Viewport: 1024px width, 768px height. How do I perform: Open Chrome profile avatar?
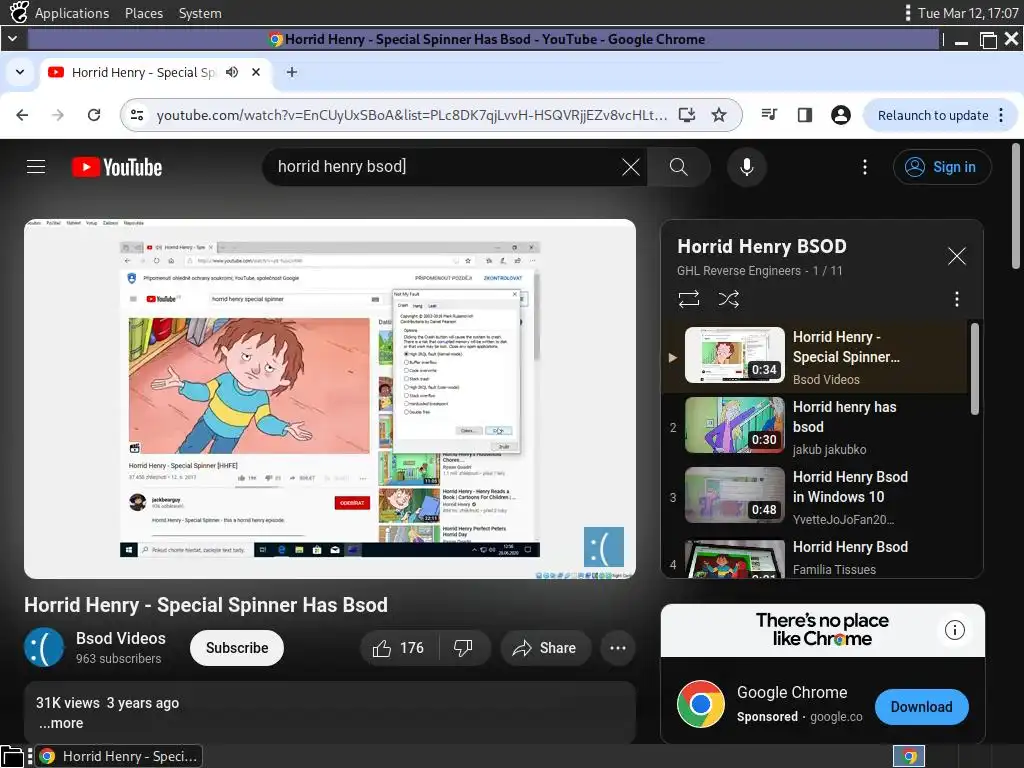[x=840, y=115]
